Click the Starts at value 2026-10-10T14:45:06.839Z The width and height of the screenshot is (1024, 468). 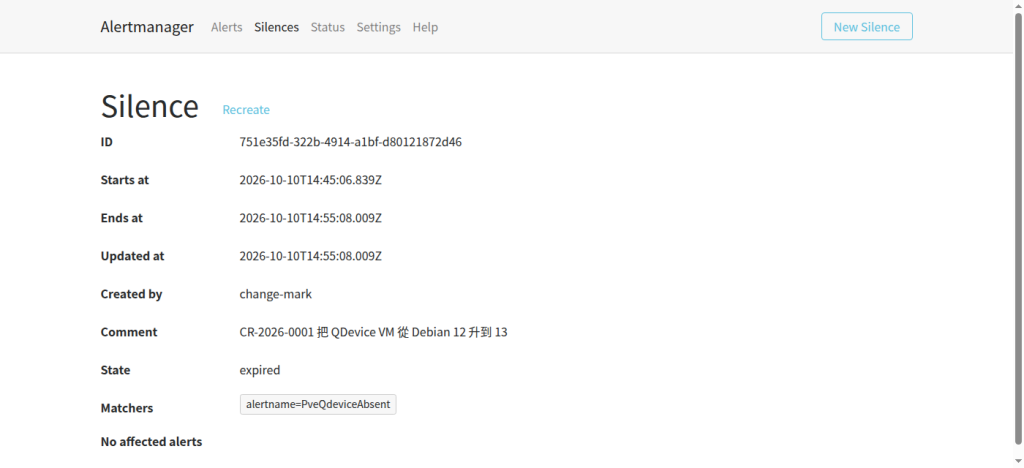[x=311, y=179]
